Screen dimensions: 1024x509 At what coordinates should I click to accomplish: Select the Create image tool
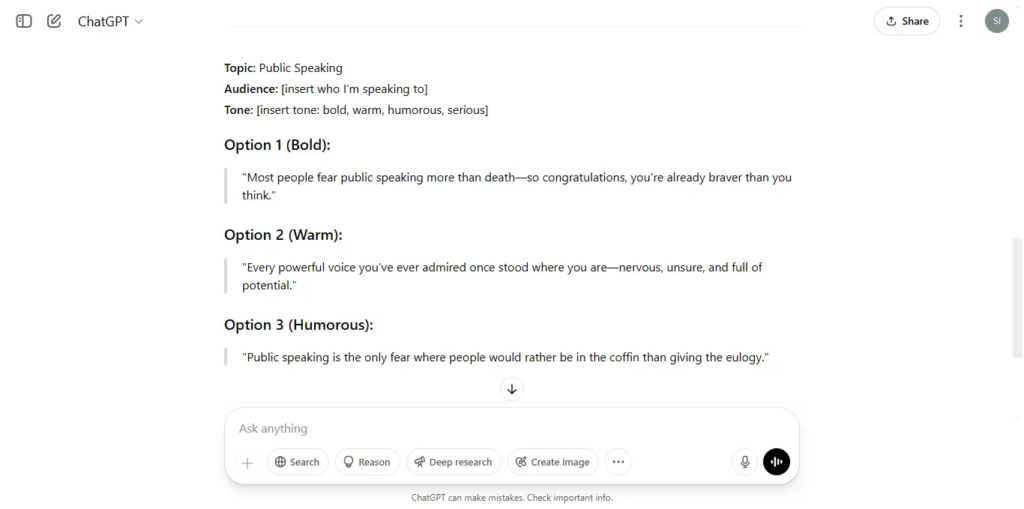pyautogui.click(x=552, y=462)
